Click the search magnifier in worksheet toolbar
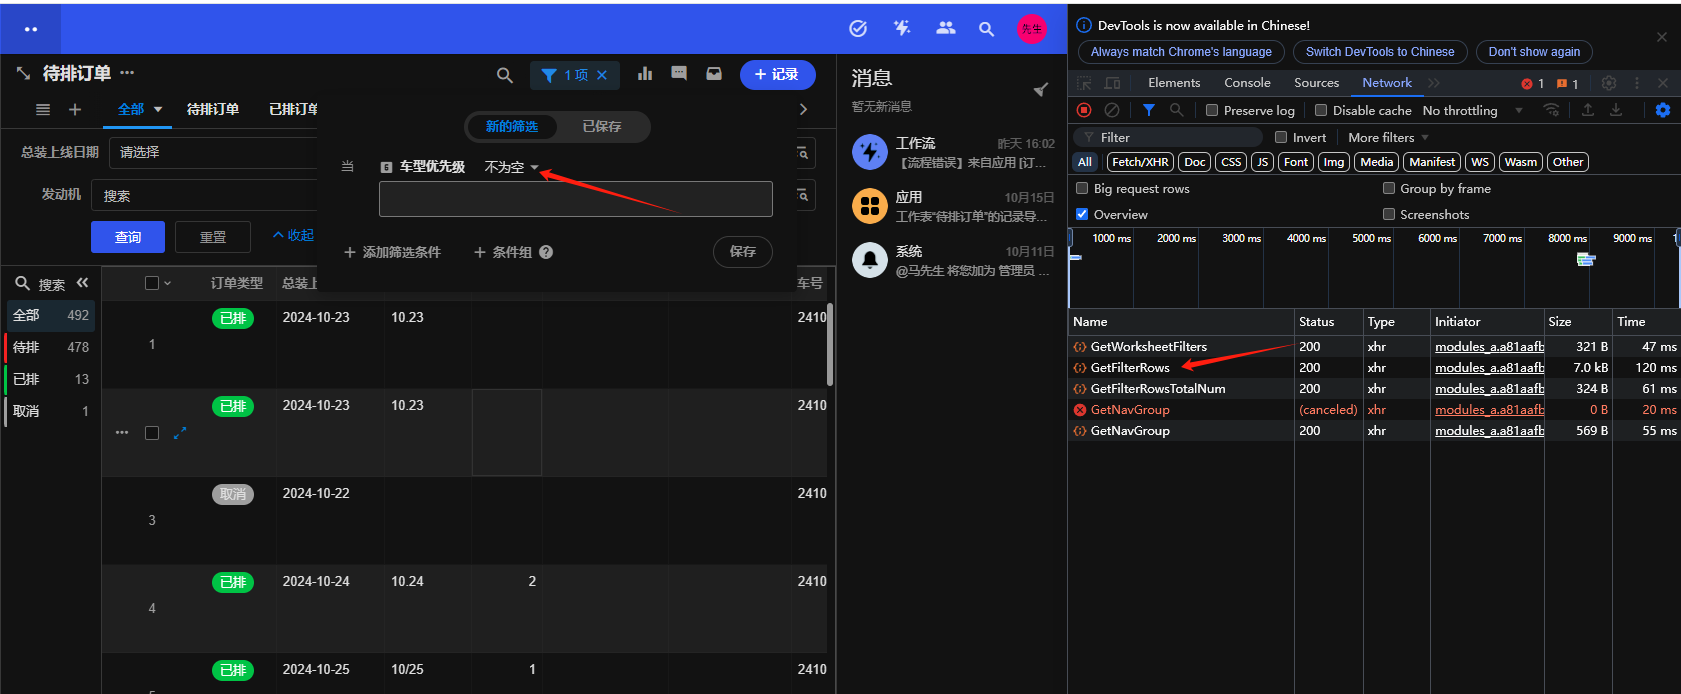The image size is (1681, 694). point(505,75)
